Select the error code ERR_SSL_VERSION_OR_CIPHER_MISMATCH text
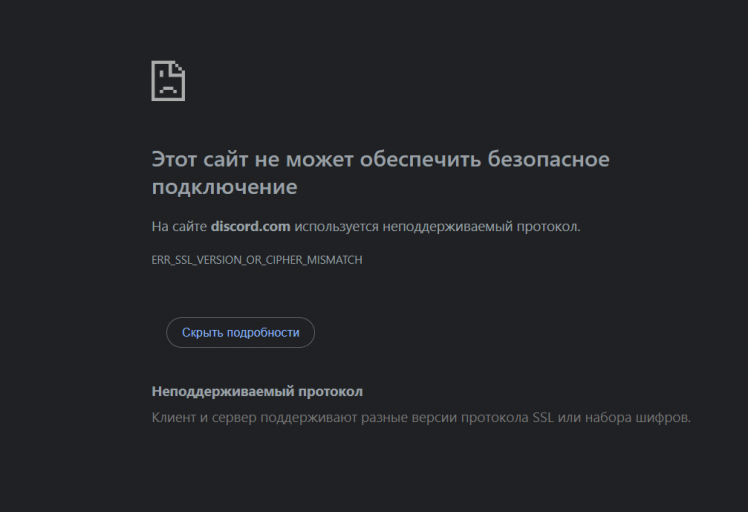Screen dimensions: 748x512 click(x=257, y=260)
